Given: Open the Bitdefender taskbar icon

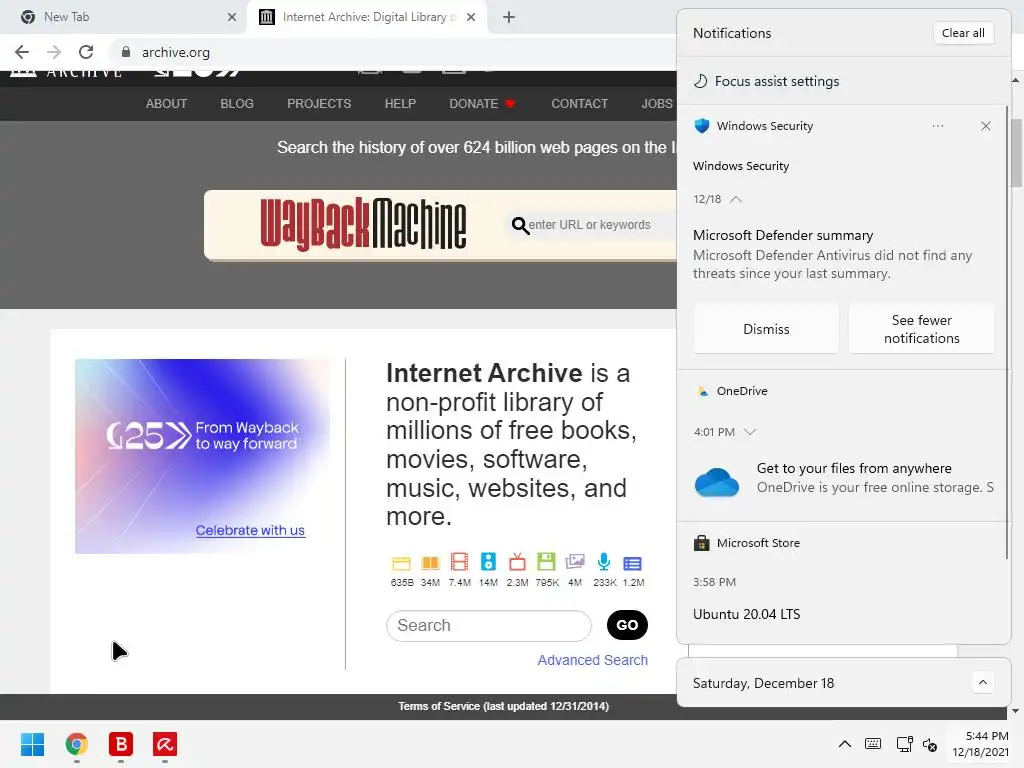Looking at the screenshot, I should click(x=121, y=744).
